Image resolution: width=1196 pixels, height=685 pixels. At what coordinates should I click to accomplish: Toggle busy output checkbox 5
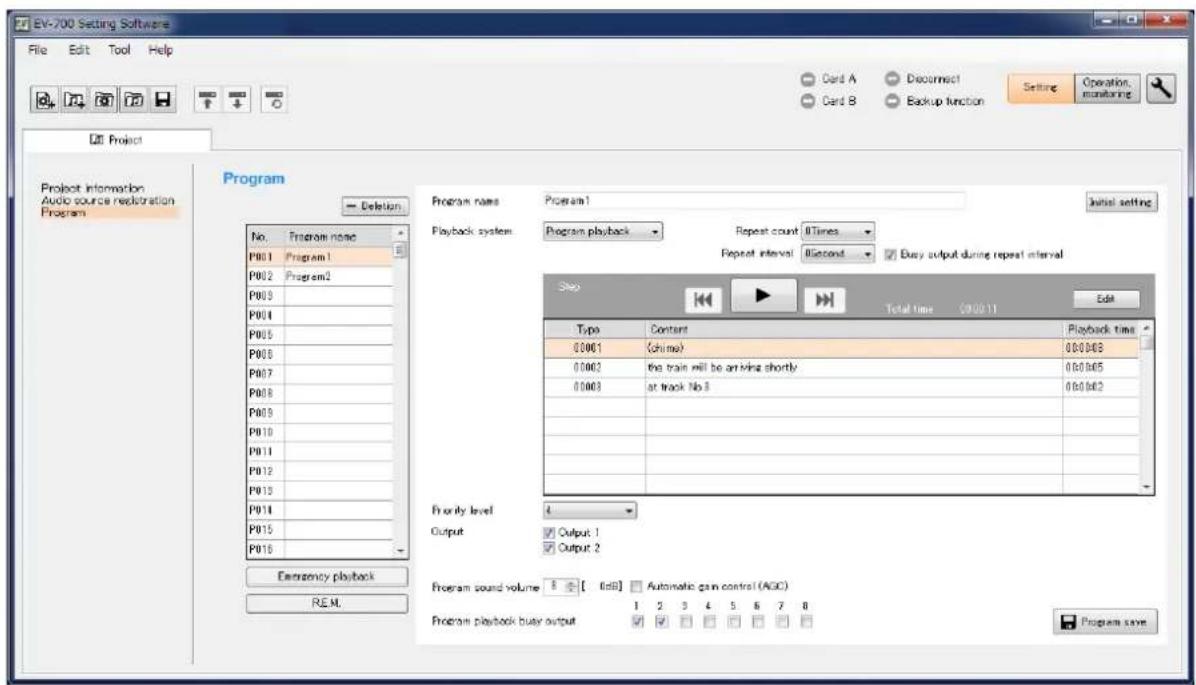coord(734,622)
